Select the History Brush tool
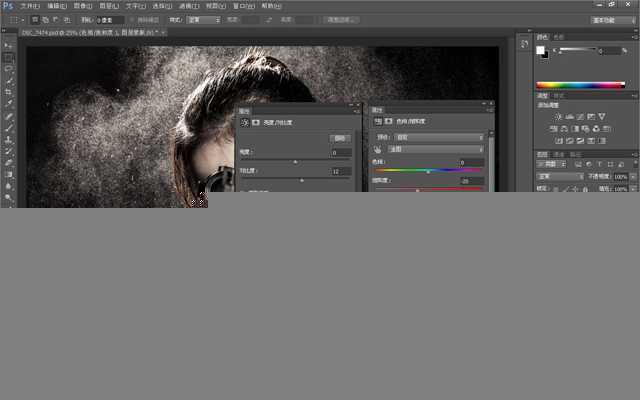Screen dimensions: 640x400 (x=8, y=151)
